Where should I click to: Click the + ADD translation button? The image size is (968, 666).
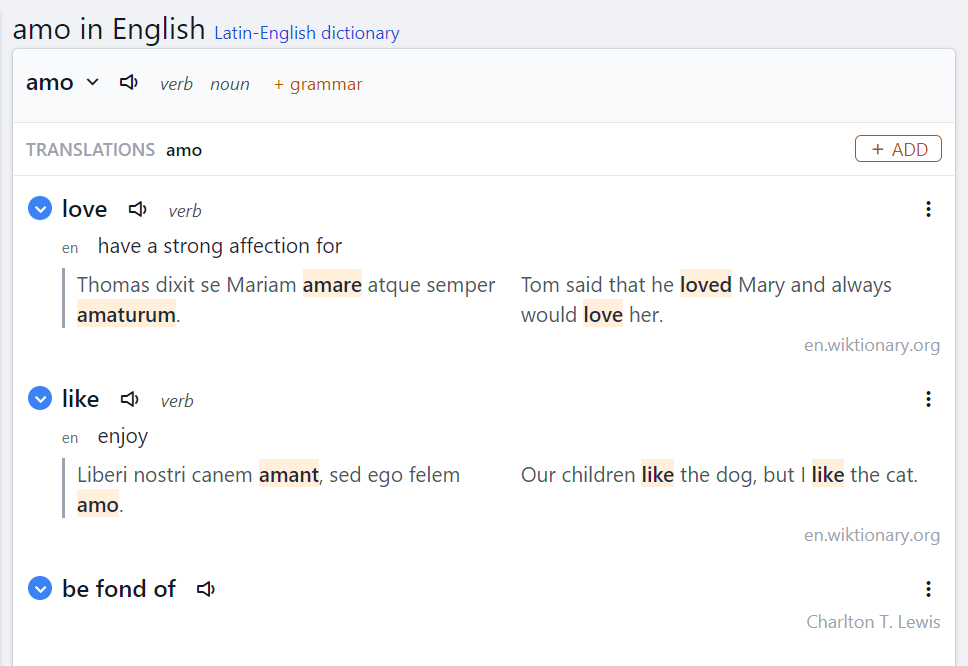897,148
